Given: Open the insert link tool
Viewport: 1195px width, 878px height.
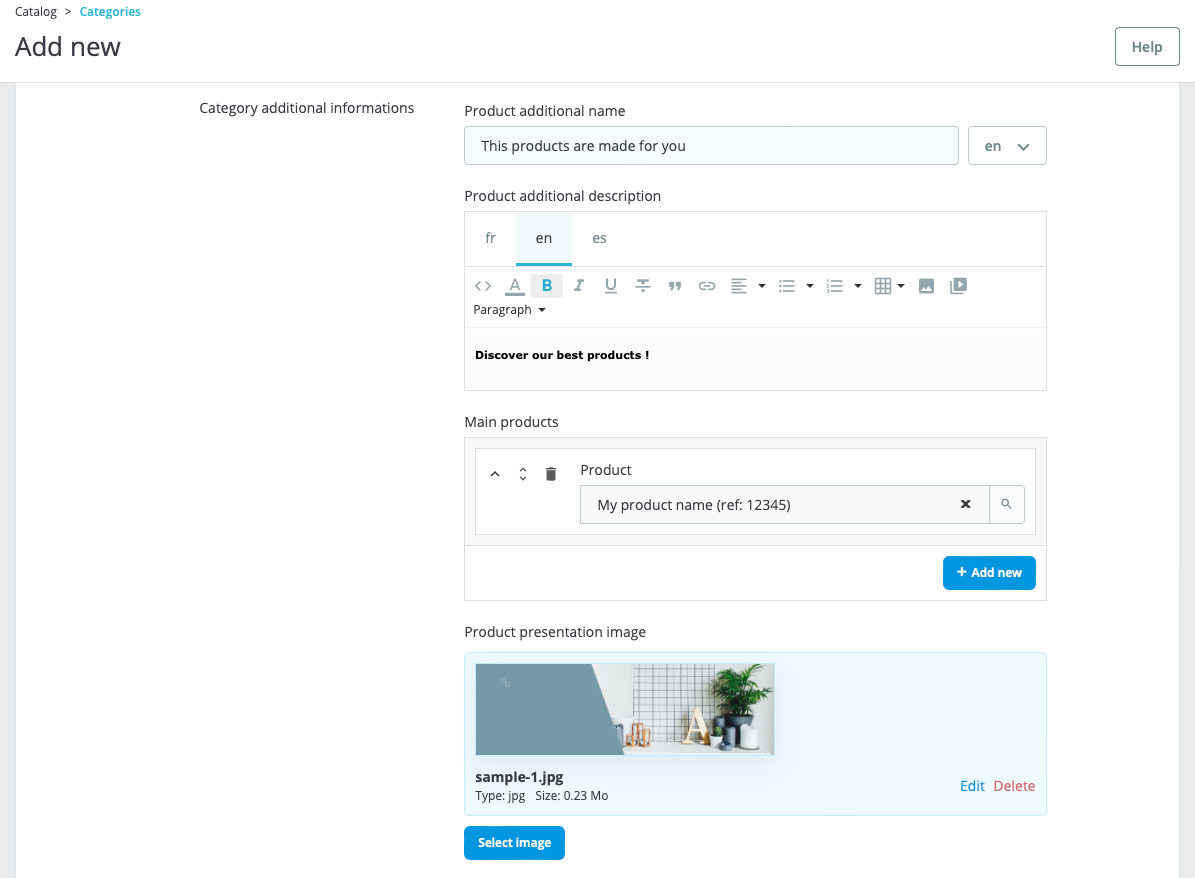Looking at the screenshot, I should (707, 285).
